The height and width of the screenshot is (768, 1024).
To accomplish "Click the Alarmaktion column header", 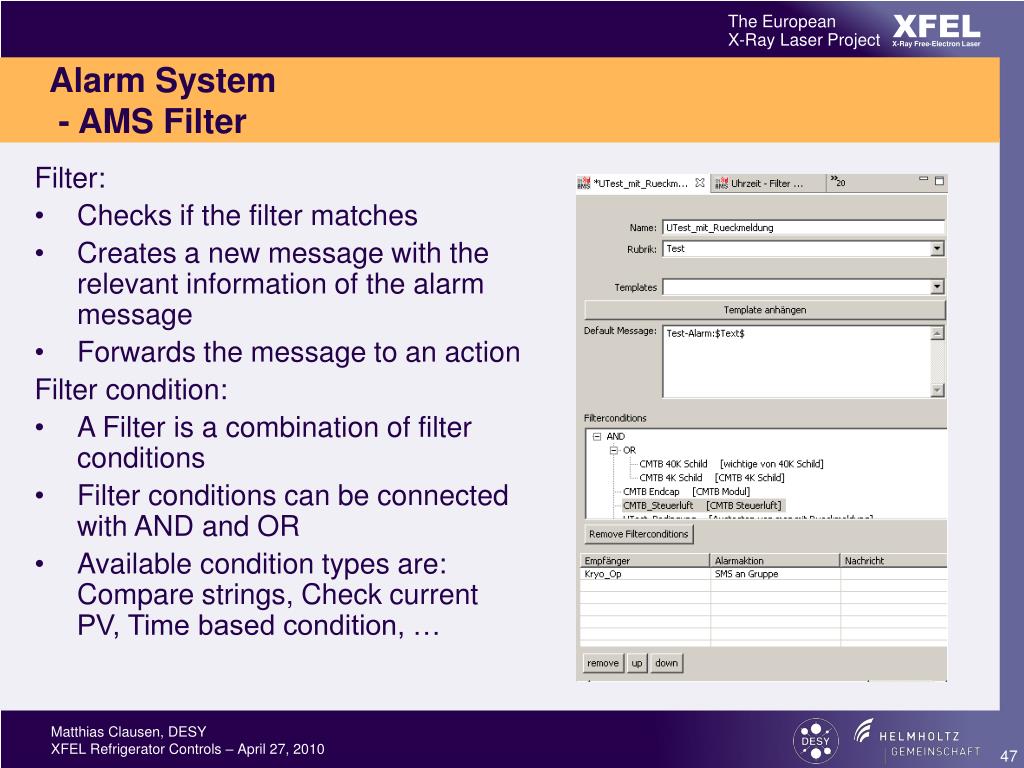I will [x=775, y=560].
